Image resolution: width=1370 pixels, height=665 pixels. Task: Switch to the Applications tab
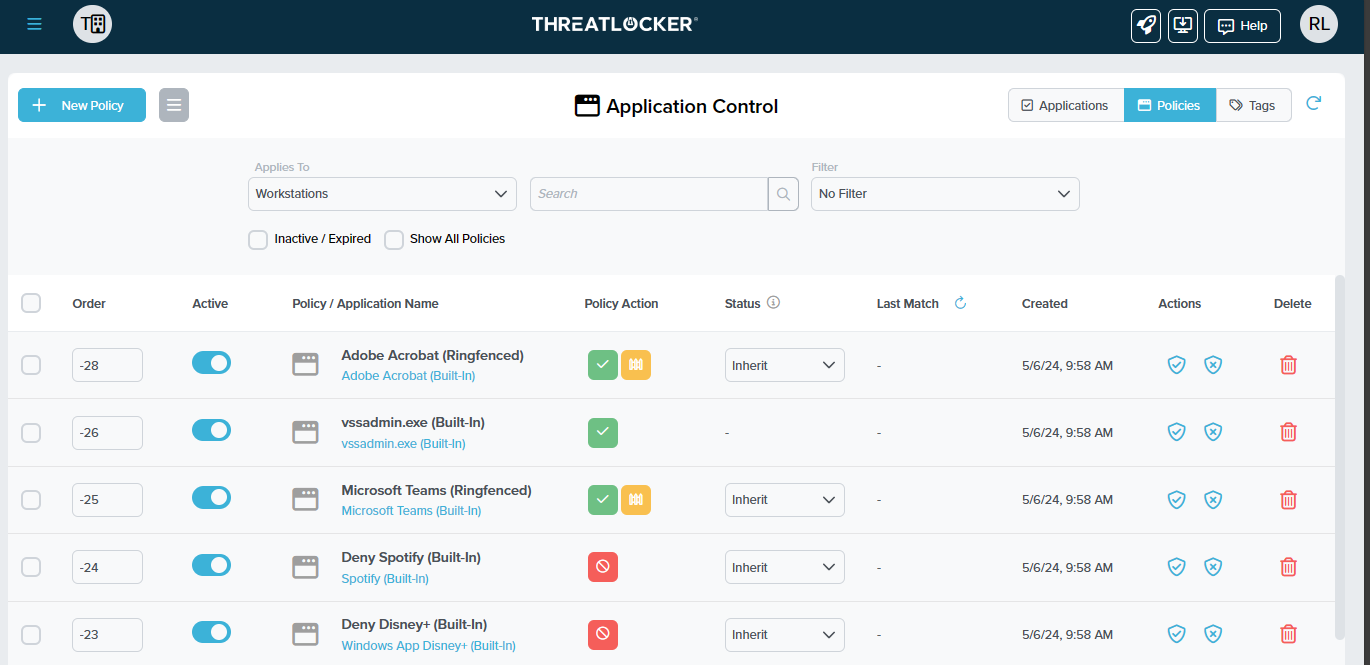(x=1066, y=105)
